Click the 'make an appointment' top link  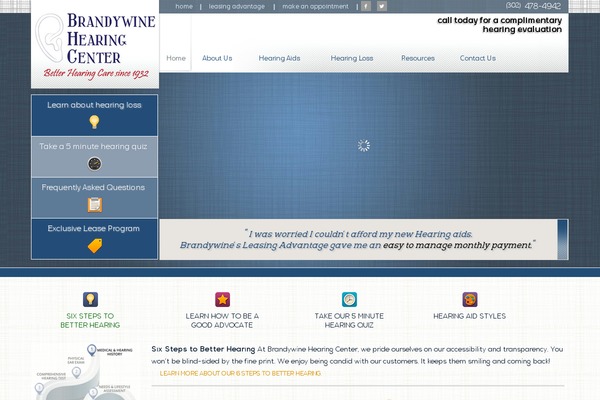point(315,7)
